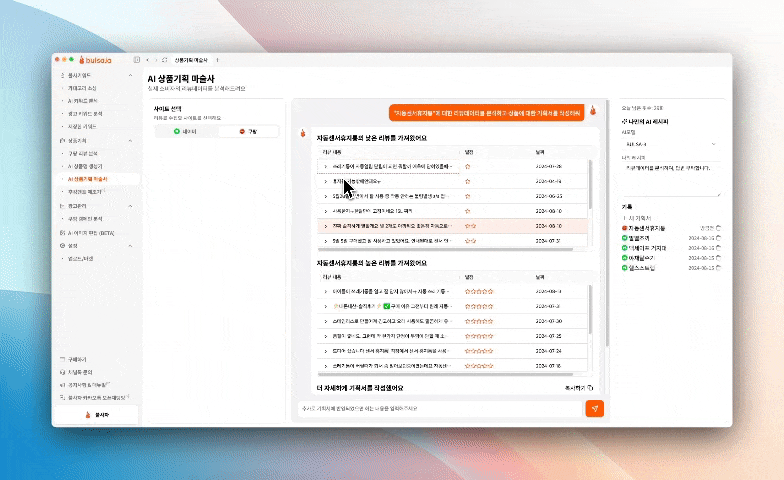Click the 구매하기 cart icon at sidebar bottom

pyautogui.click(x=62, y=360)
